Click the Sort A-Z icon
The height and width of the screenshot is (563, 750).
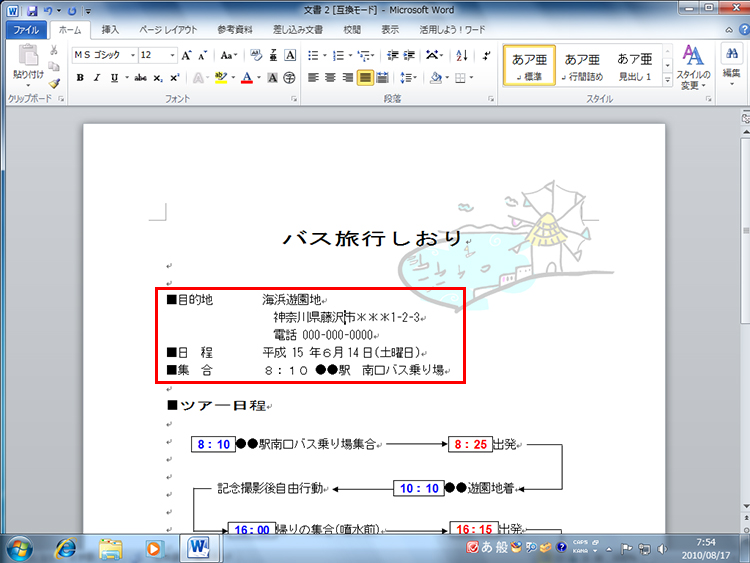coord(462,55)
